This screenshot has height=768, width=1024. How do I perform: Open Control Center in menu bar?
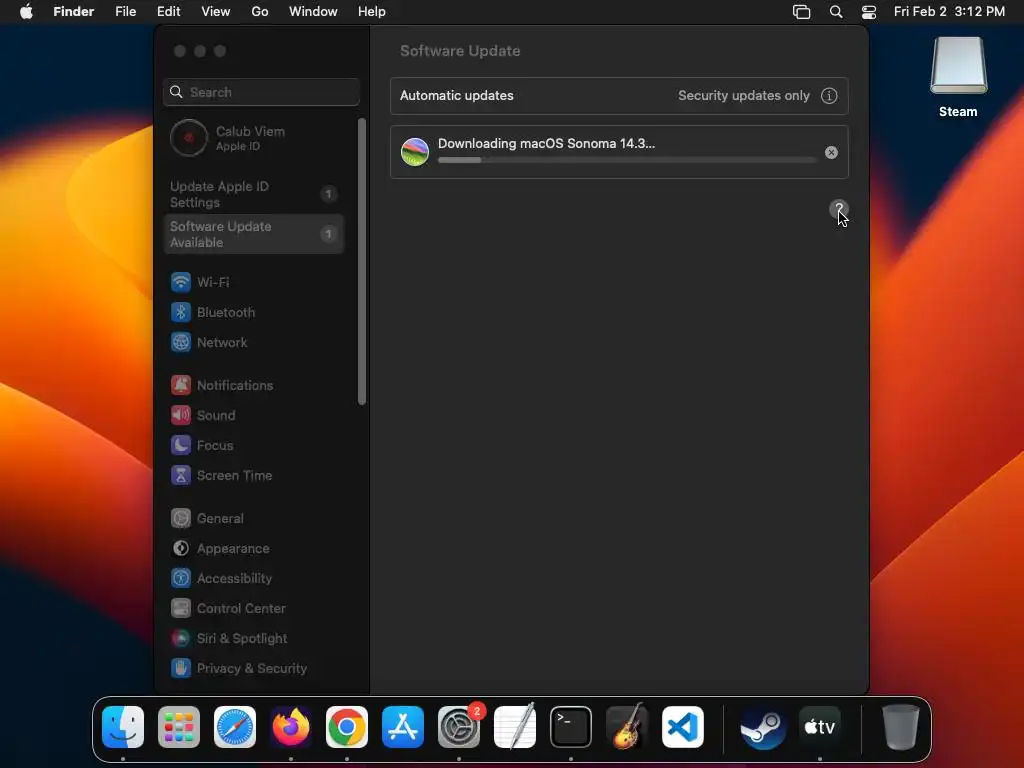coord(869,12)
